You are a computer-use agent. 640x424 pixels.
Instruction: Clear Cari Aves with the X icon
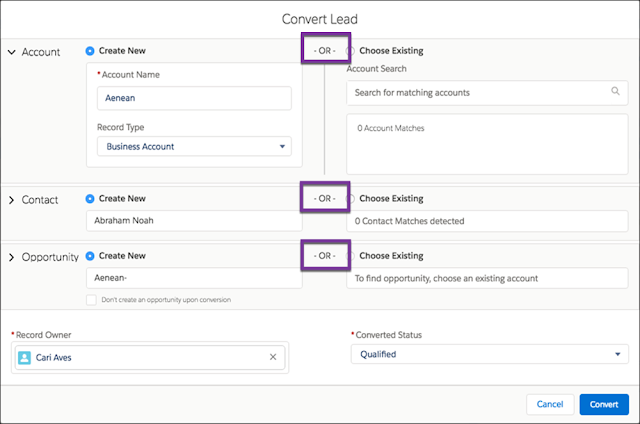point(273,357)
